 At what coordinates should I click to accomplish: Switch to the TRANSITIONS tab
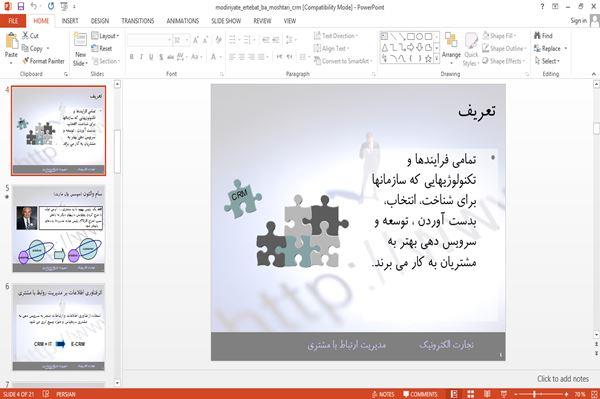coord(138,21)
